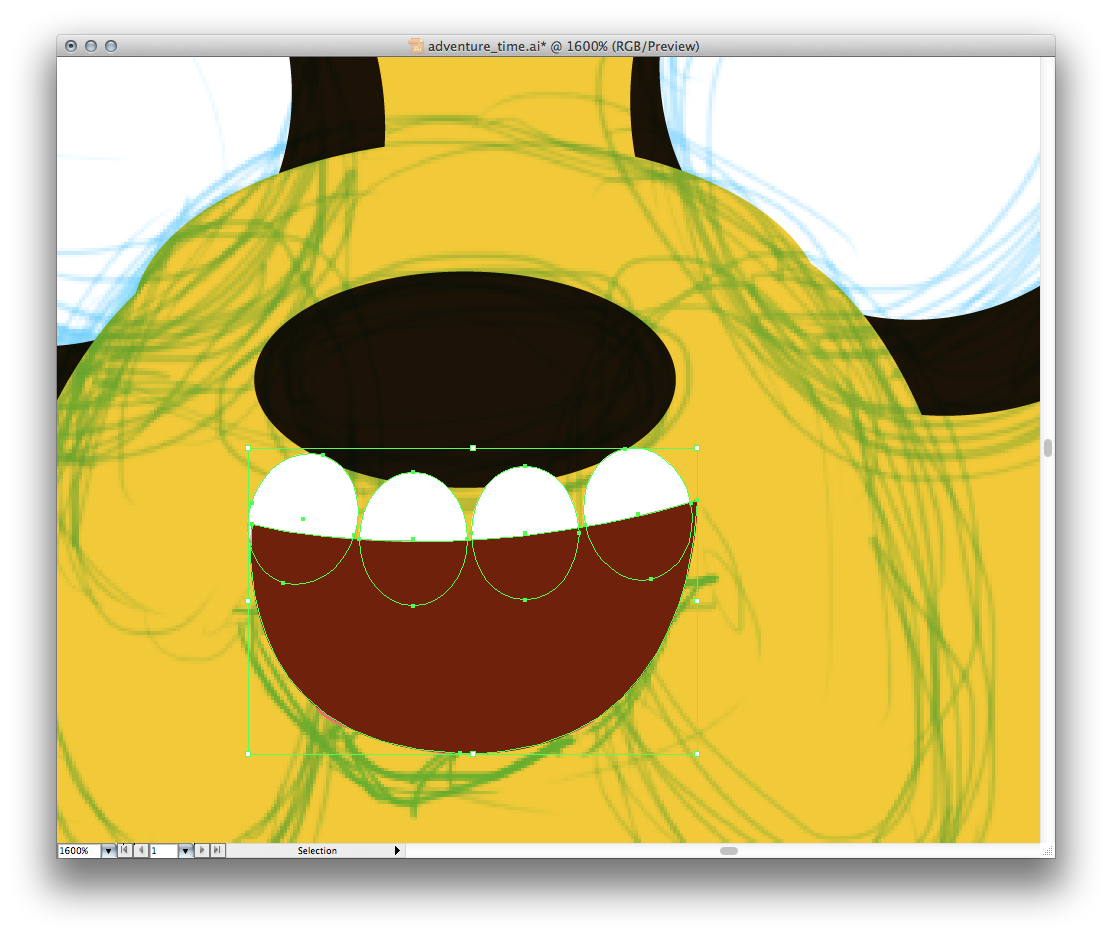
Task: Click the artboard number field
Action: 163,850
